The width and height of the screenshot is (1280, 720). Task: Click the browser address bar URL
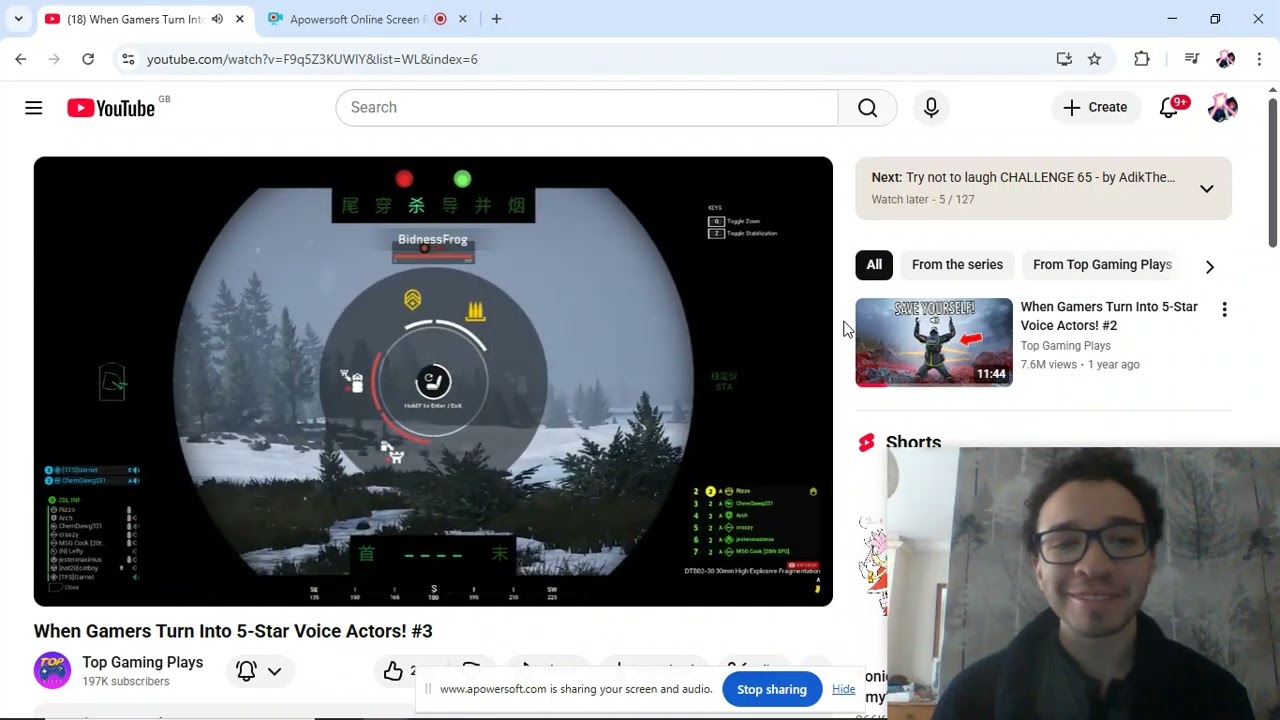[312, 59]
